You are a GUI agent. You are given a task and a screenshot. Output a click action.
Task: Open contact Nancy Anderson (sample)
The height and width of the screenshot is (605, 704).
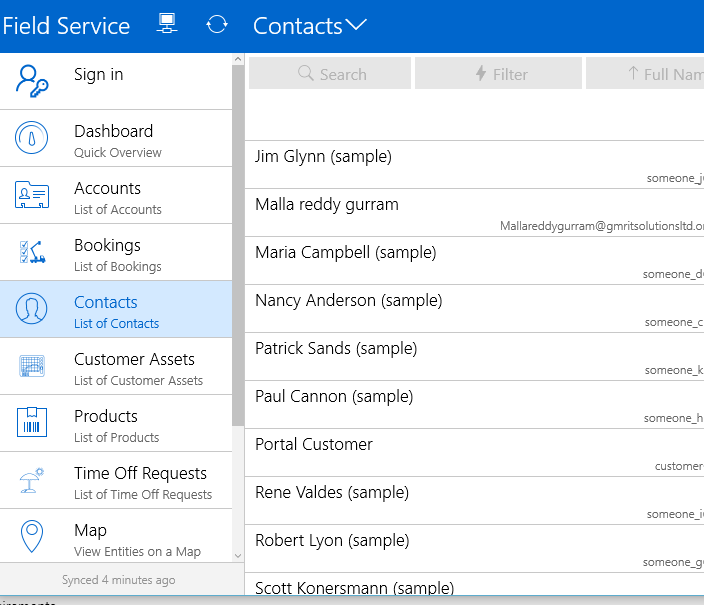(x=475, y=309)
